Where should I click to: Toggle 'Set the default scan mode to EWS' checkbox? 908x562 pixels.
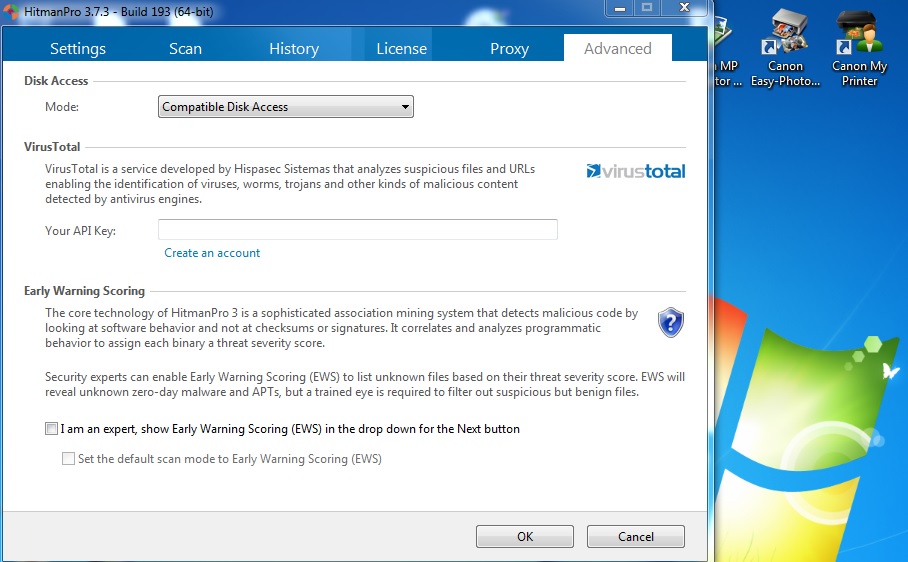[x=68, y=459]
